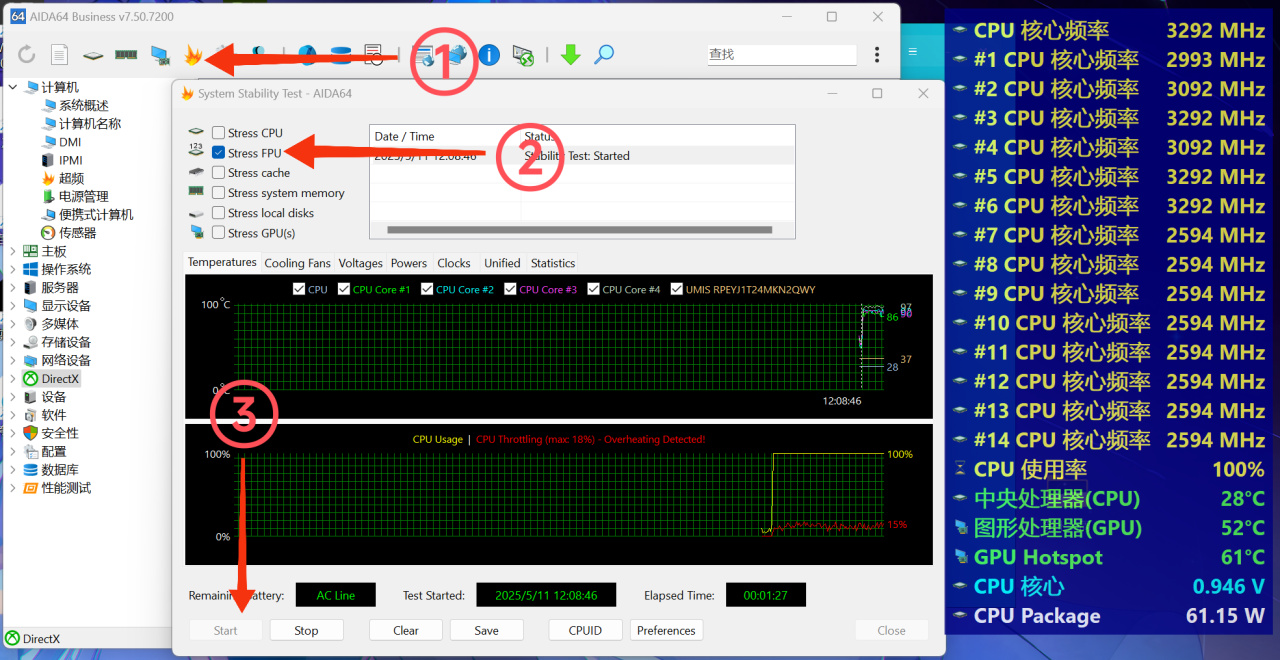Click the hamburger menu in the teal background window
Screen dimensions: 1280x660
(x=912, y=51)
